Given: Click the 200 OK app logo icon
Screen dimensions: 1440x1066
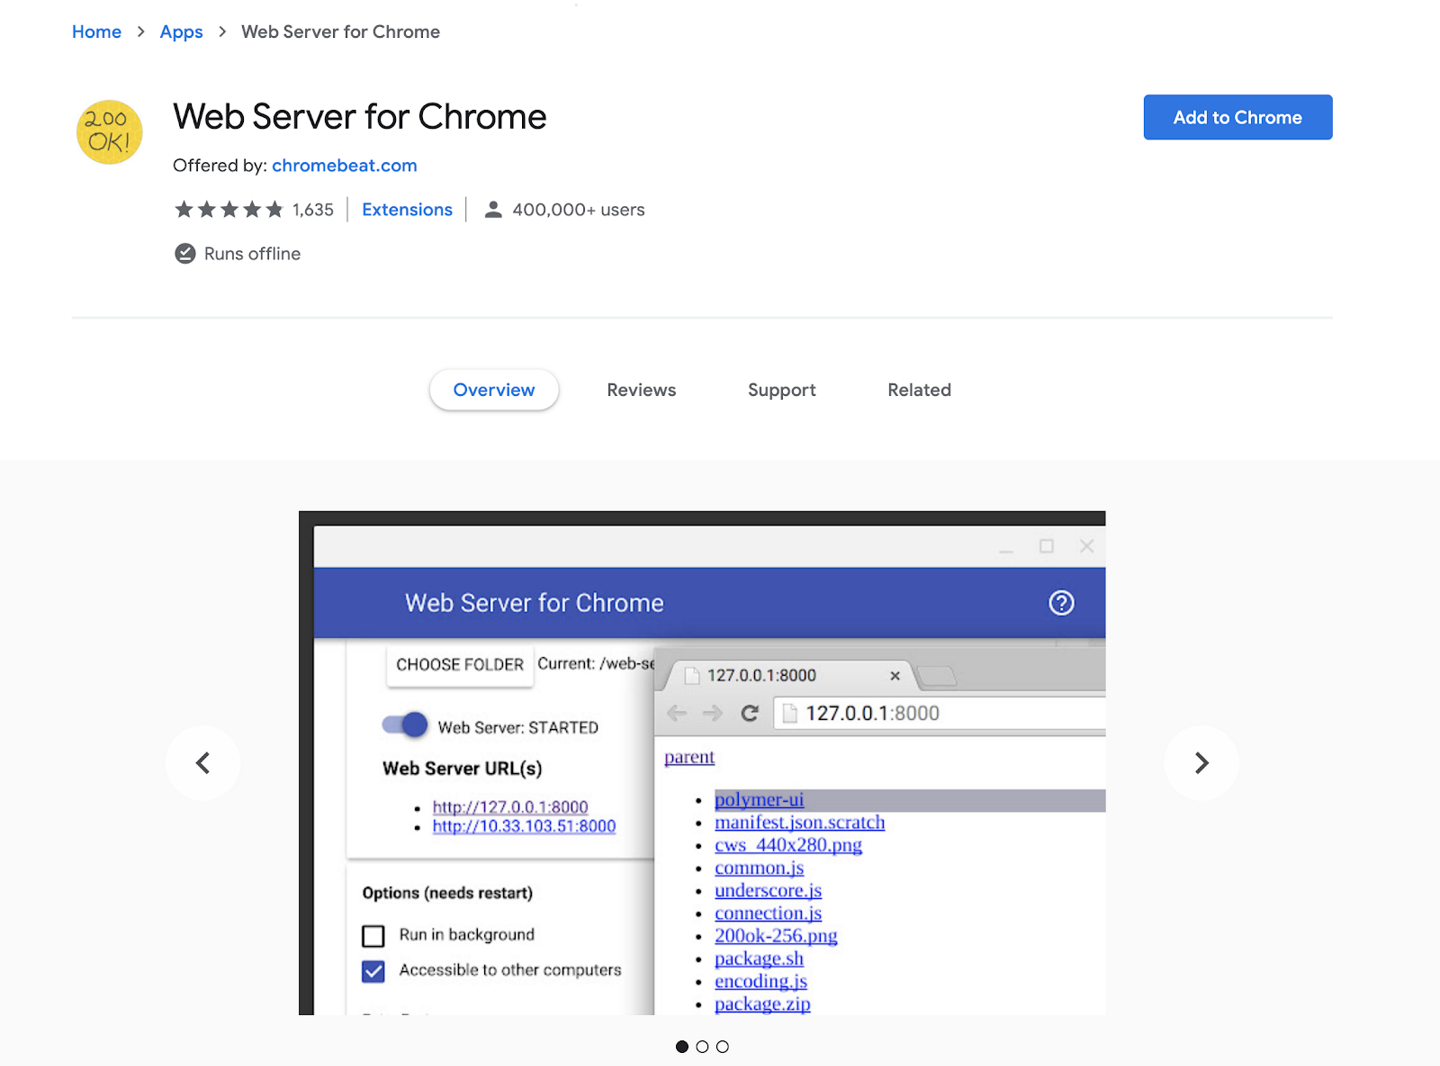Looking at the screenshot, I should point(109,132).
